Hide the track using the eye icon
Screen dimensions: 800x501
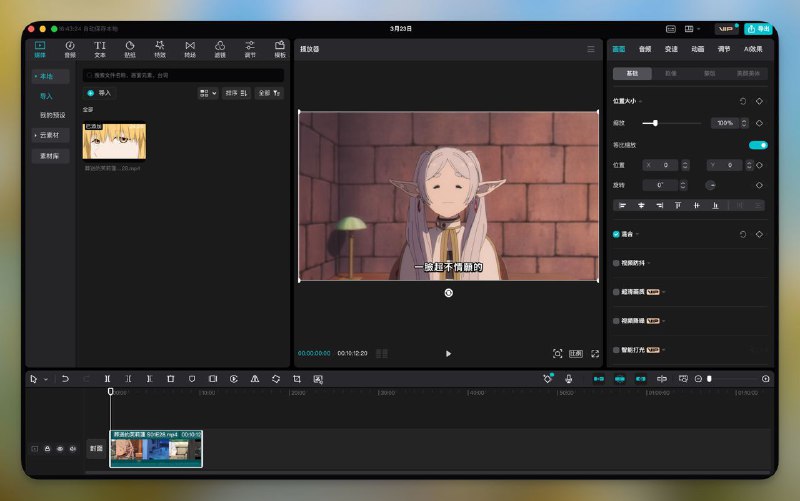(x=59, y=449)
